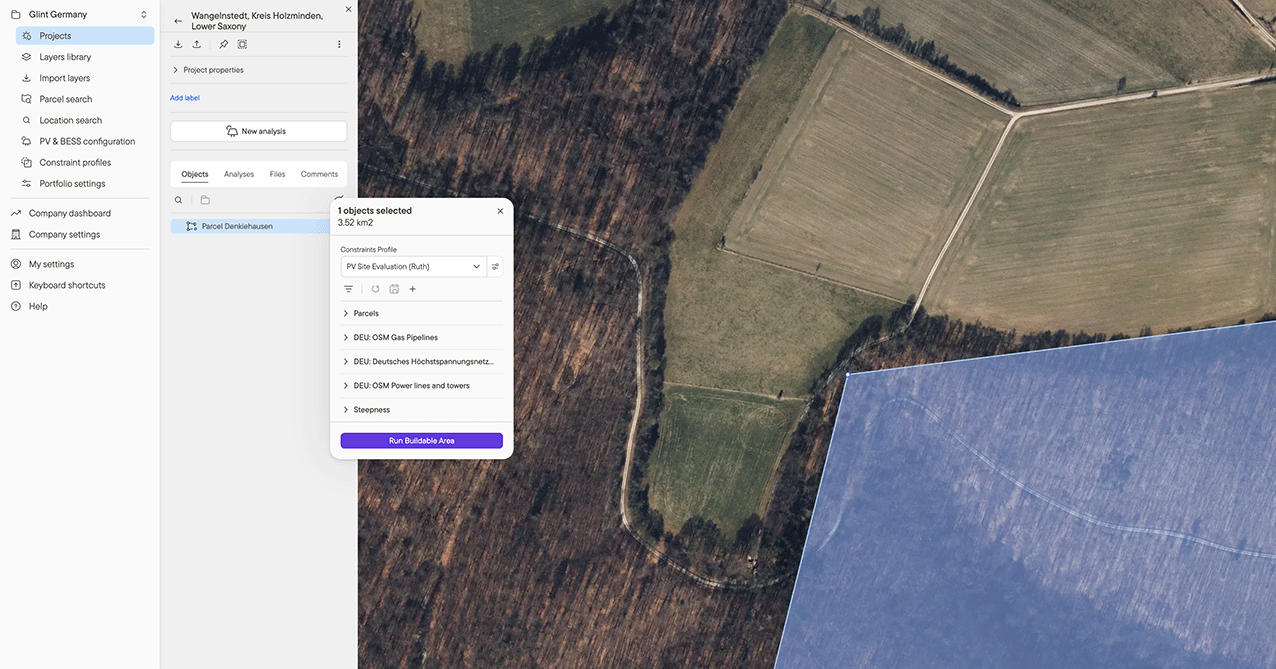Switch to the Analyses tab
The image size is (1276, 669).
coord(239,174)
